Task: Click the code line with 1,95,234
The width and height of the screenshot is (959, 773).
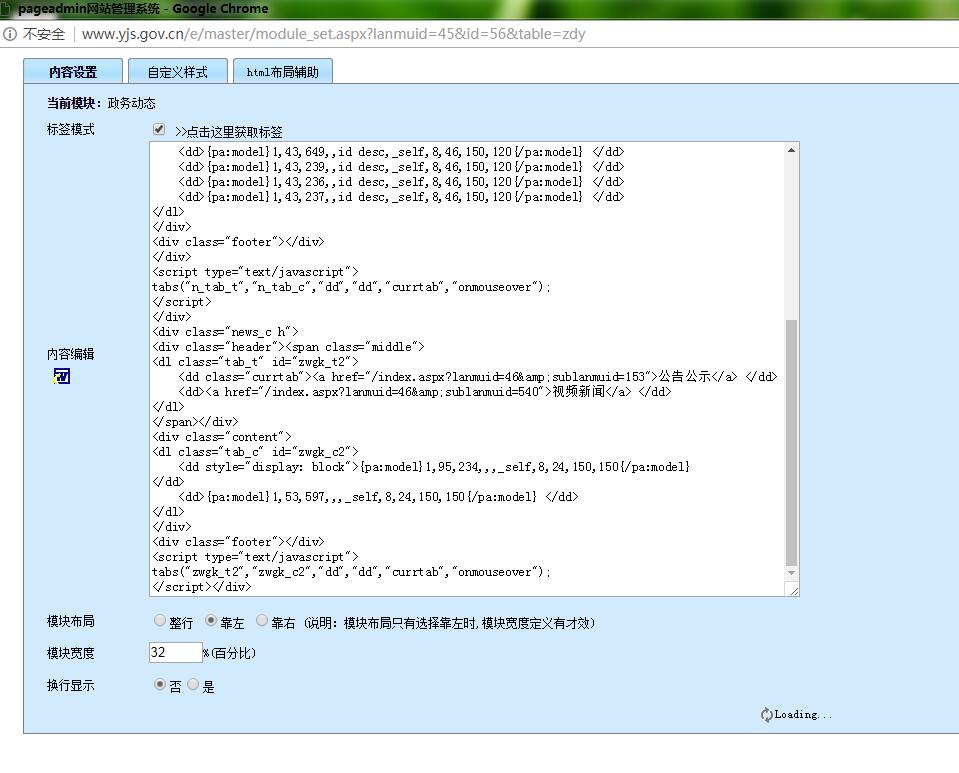Action: 434,467
